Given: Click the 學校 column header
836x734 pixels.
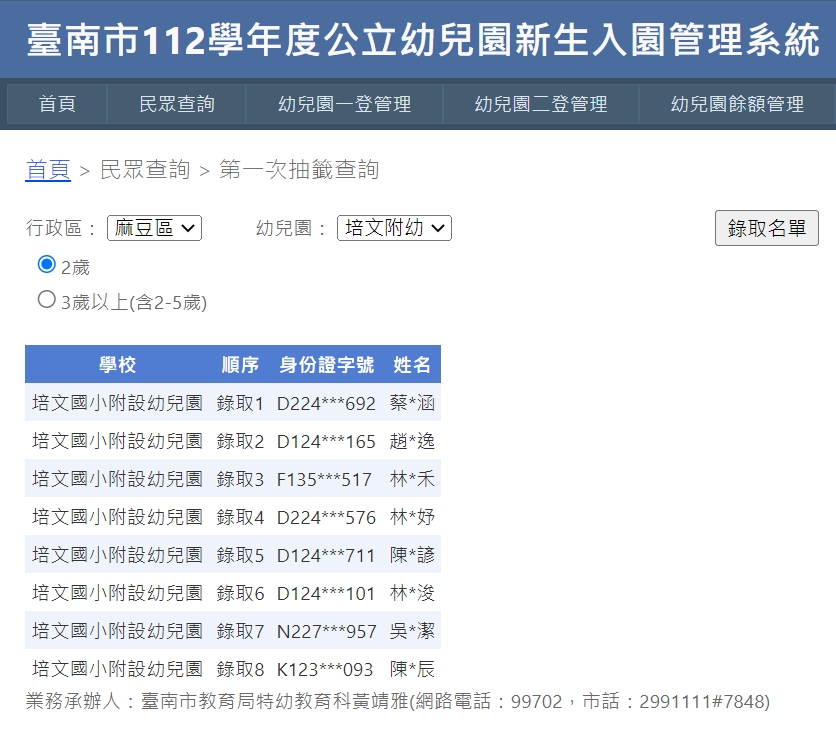Looking at the screenshot, I should tap(117, 365).
